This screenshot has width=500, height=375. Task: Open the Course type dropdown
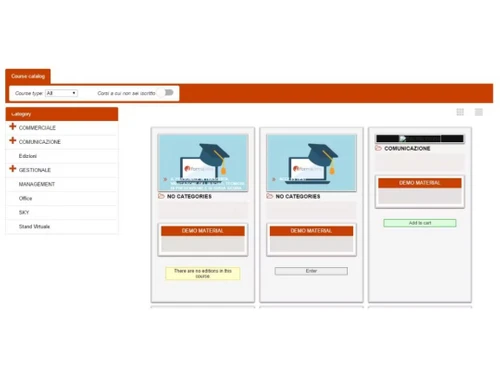click(61, 93)
